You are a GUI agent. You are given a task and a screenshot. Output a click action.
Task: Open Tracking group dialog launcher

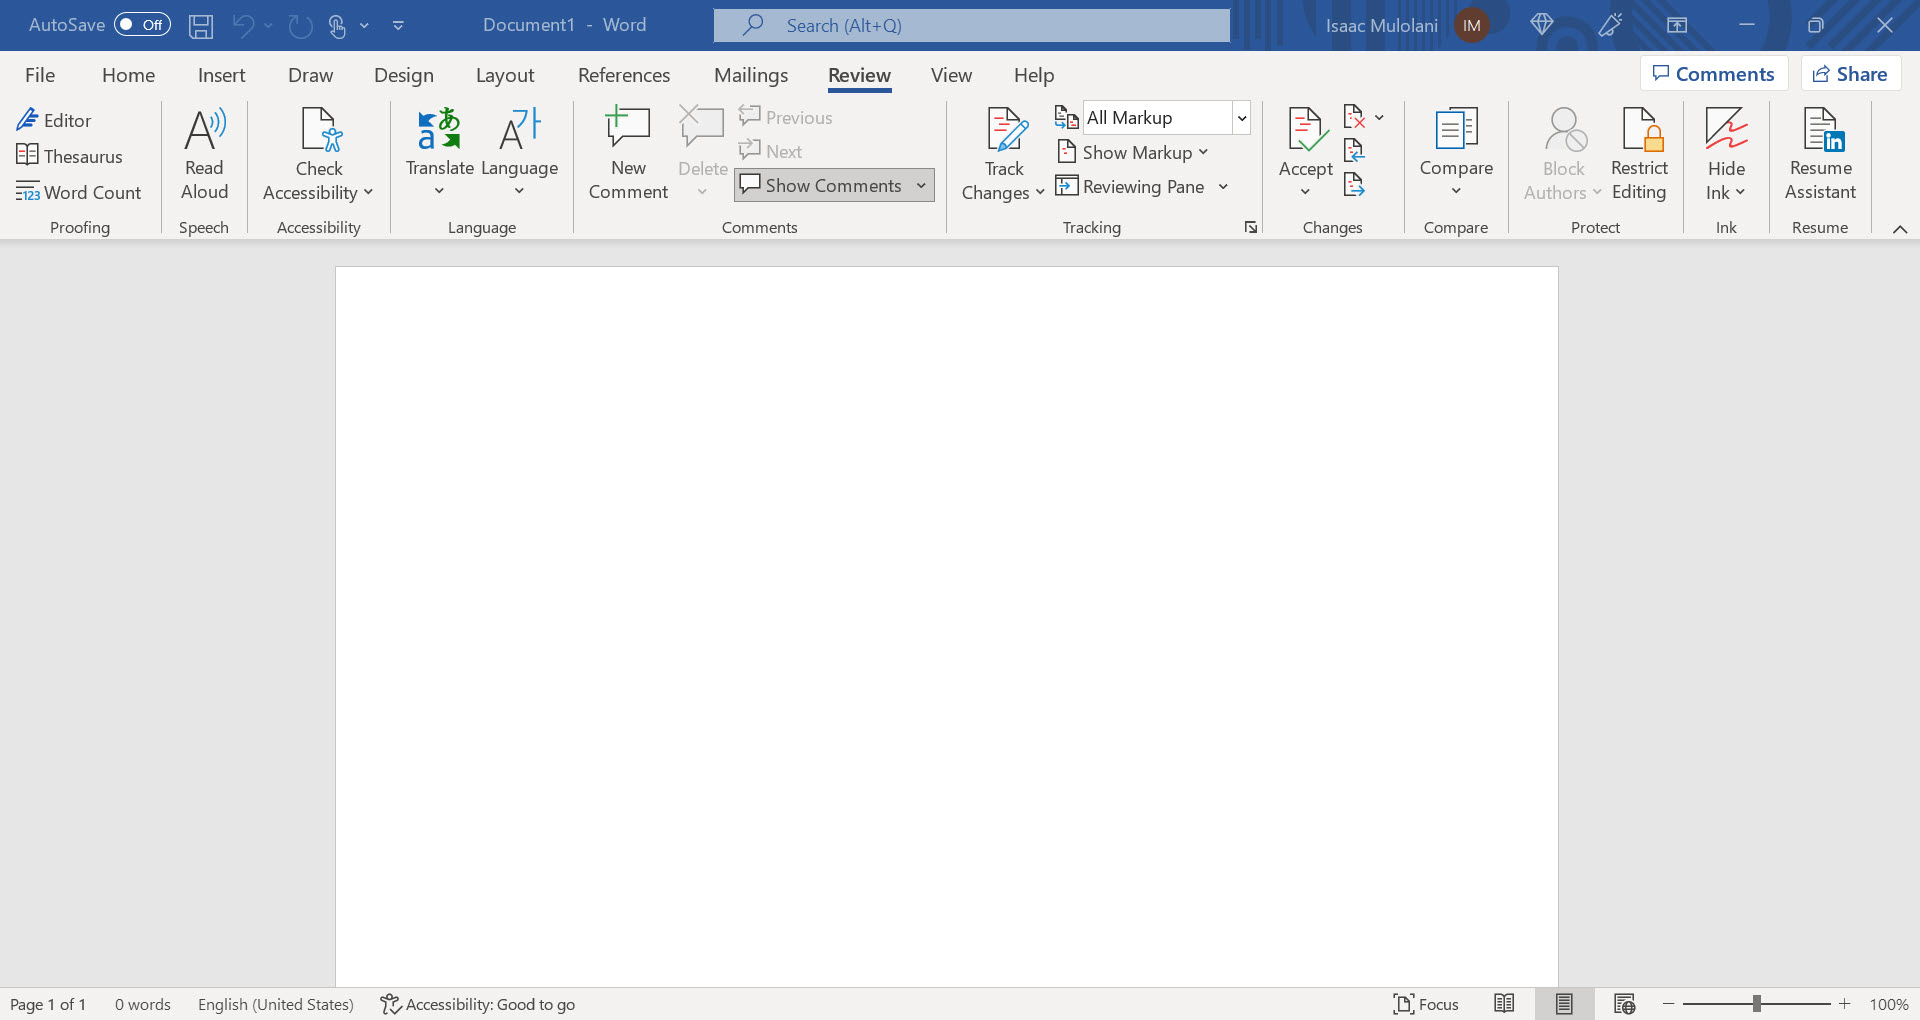[x=1250, y=228]
